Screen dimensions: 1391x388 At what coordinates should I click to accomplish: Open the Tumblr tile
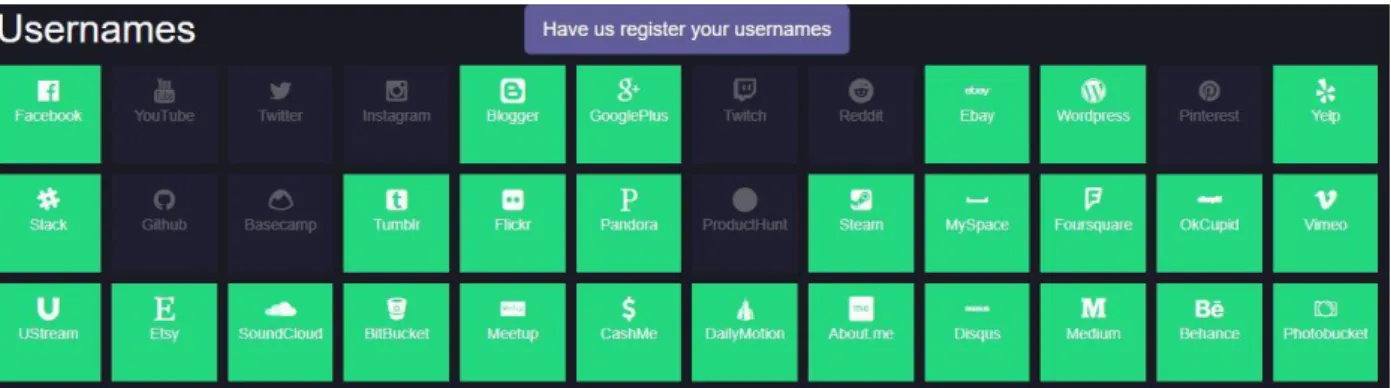click(x=396, y=223)
